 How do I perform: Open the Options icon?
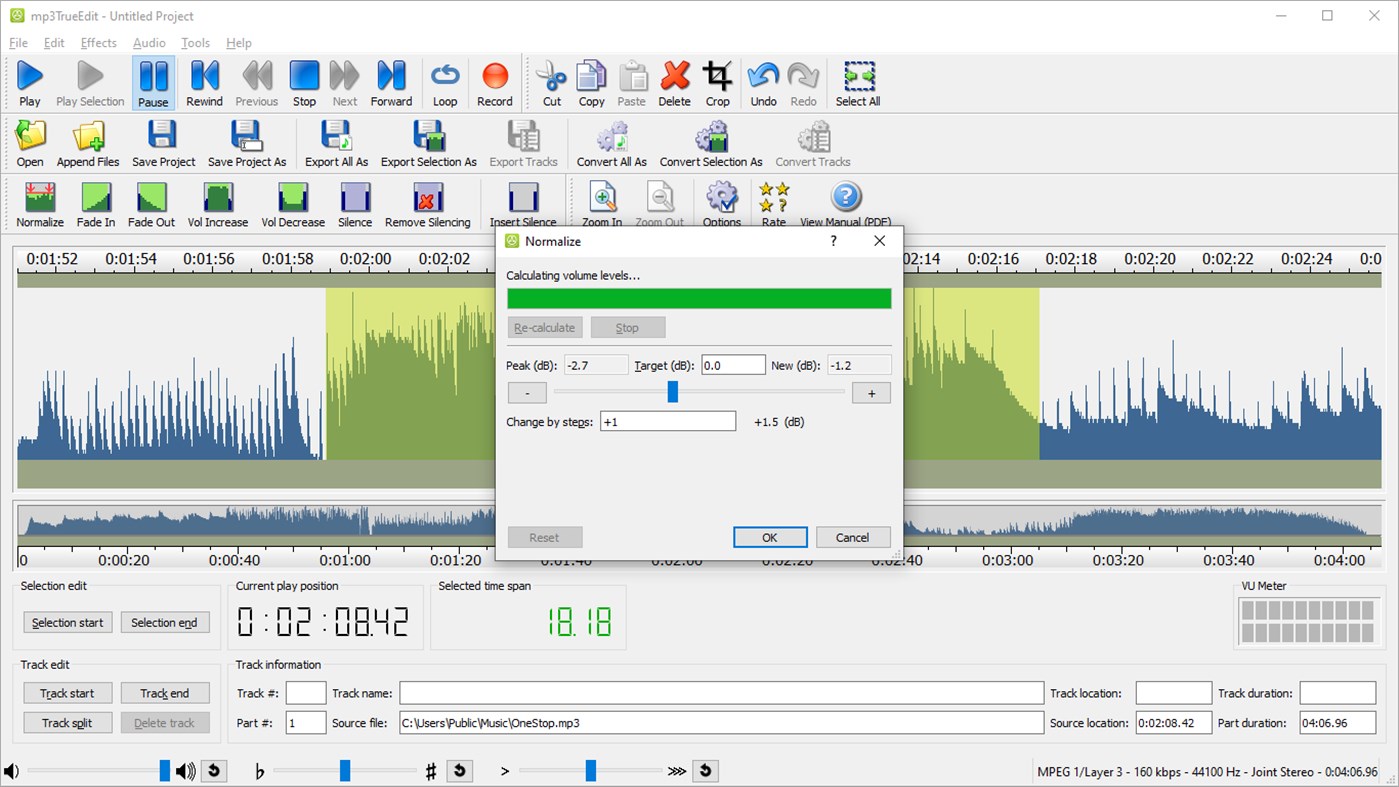pyautogui.click(x=721, y=203)
